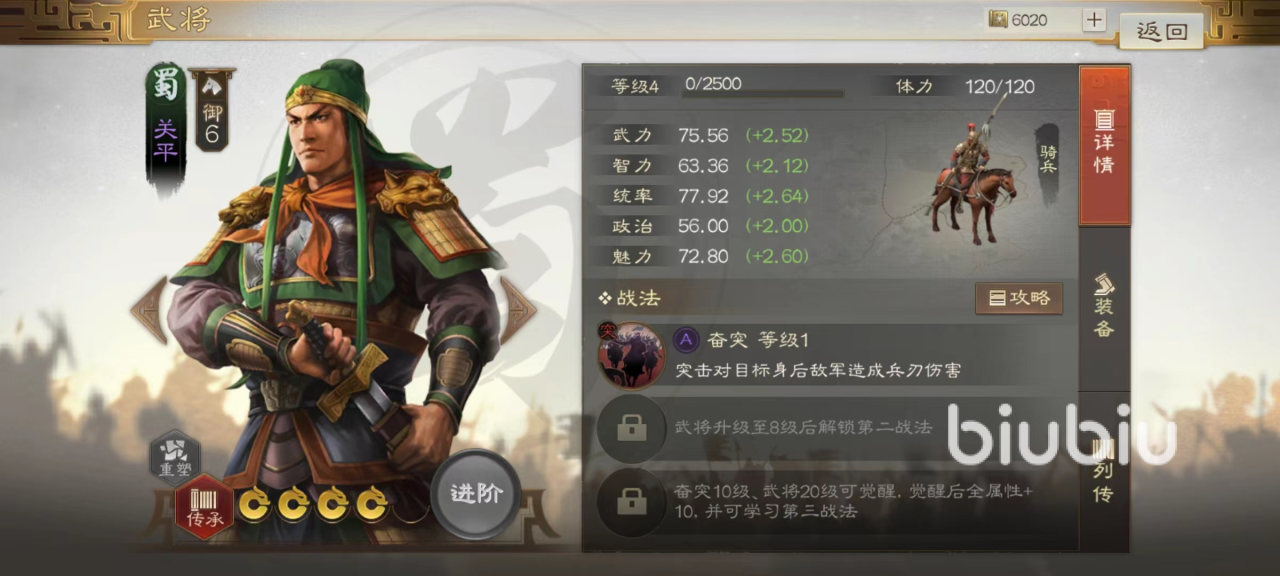
Task: Click the 返回 back button
Action: (x=1161, y=30)
